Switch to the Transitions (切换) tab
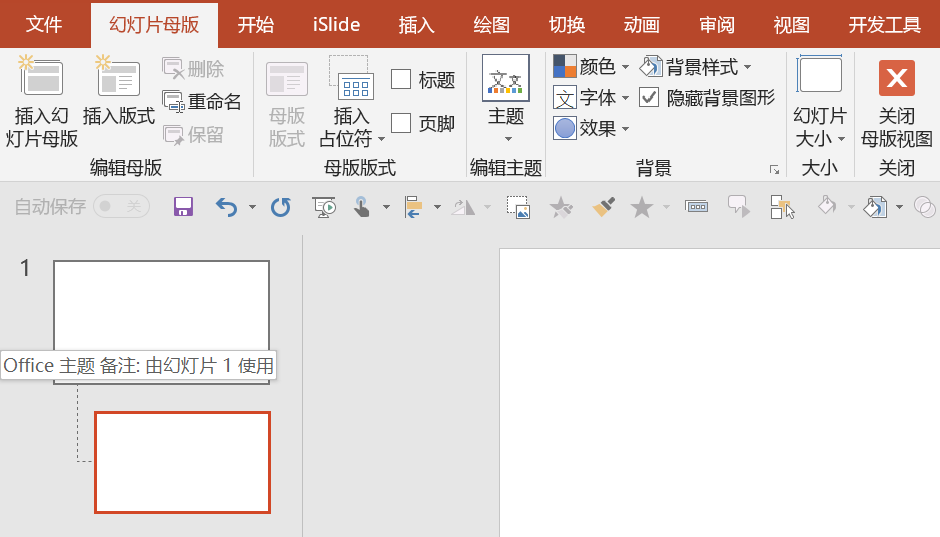 [567, 25]
